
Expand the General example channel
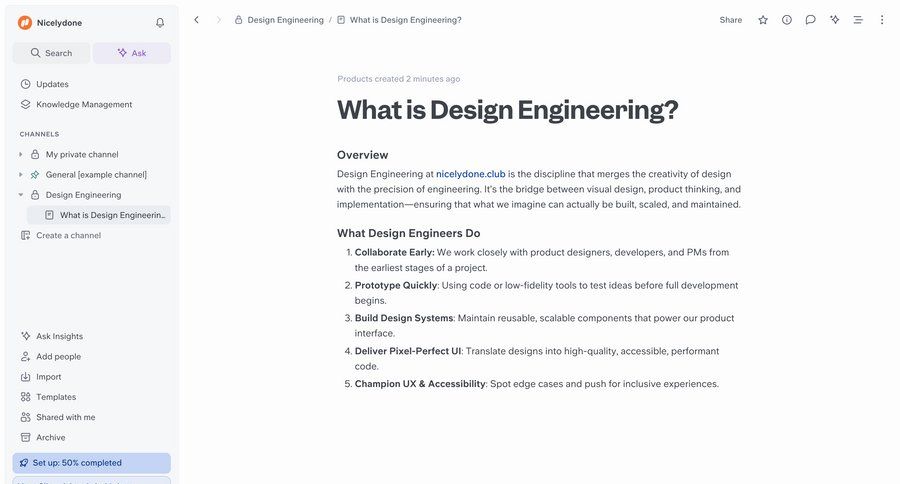click(x=21, y=174)
